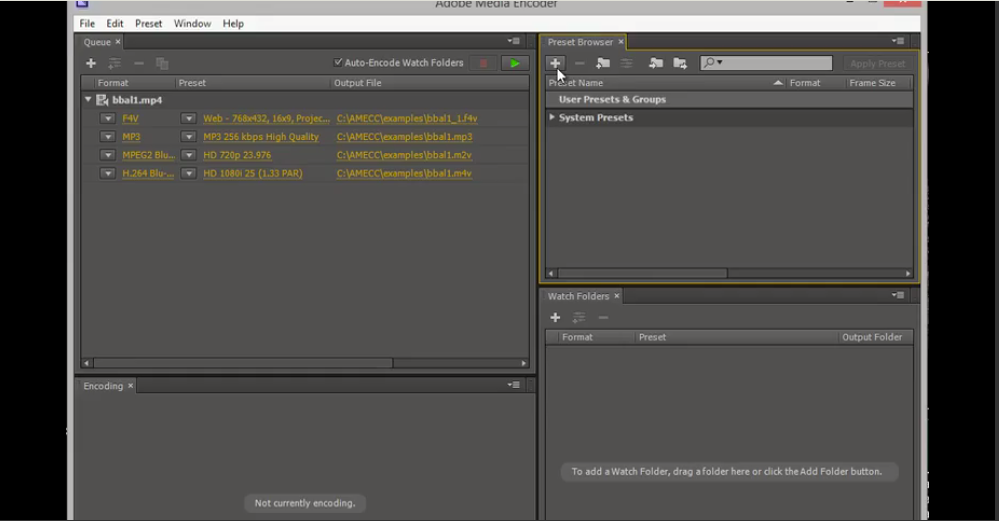
Task: Create new preset in Preset Browser
Action: pyautogui.click(x=555, y=63)
